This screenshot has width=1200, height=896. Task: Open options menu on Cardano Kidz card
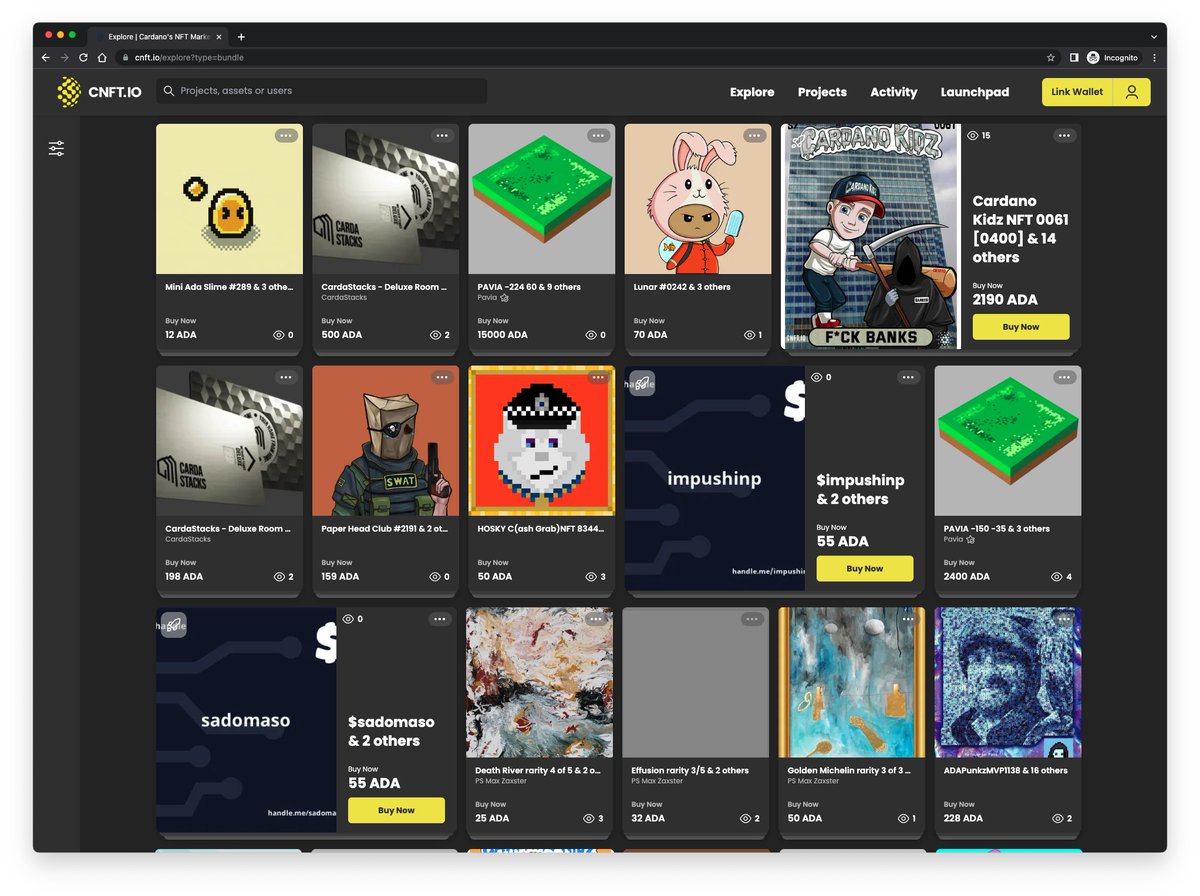[1064, 135]
